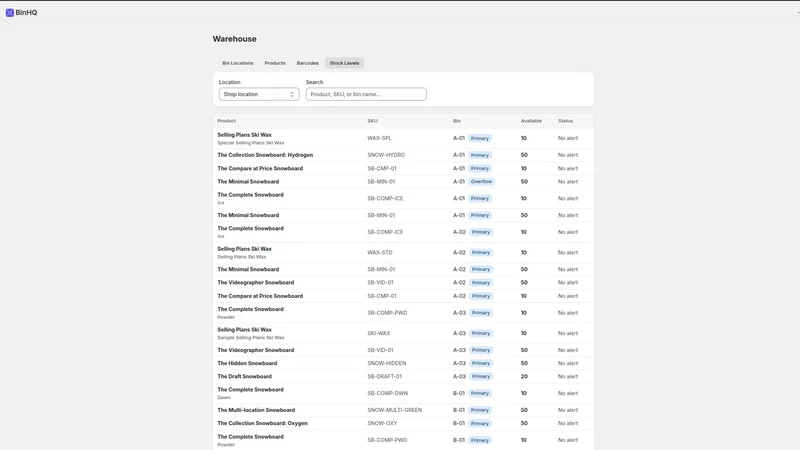Viewport: 800px width, 450px height.
Task: Click the SKU column header
Action: point(372,121)
